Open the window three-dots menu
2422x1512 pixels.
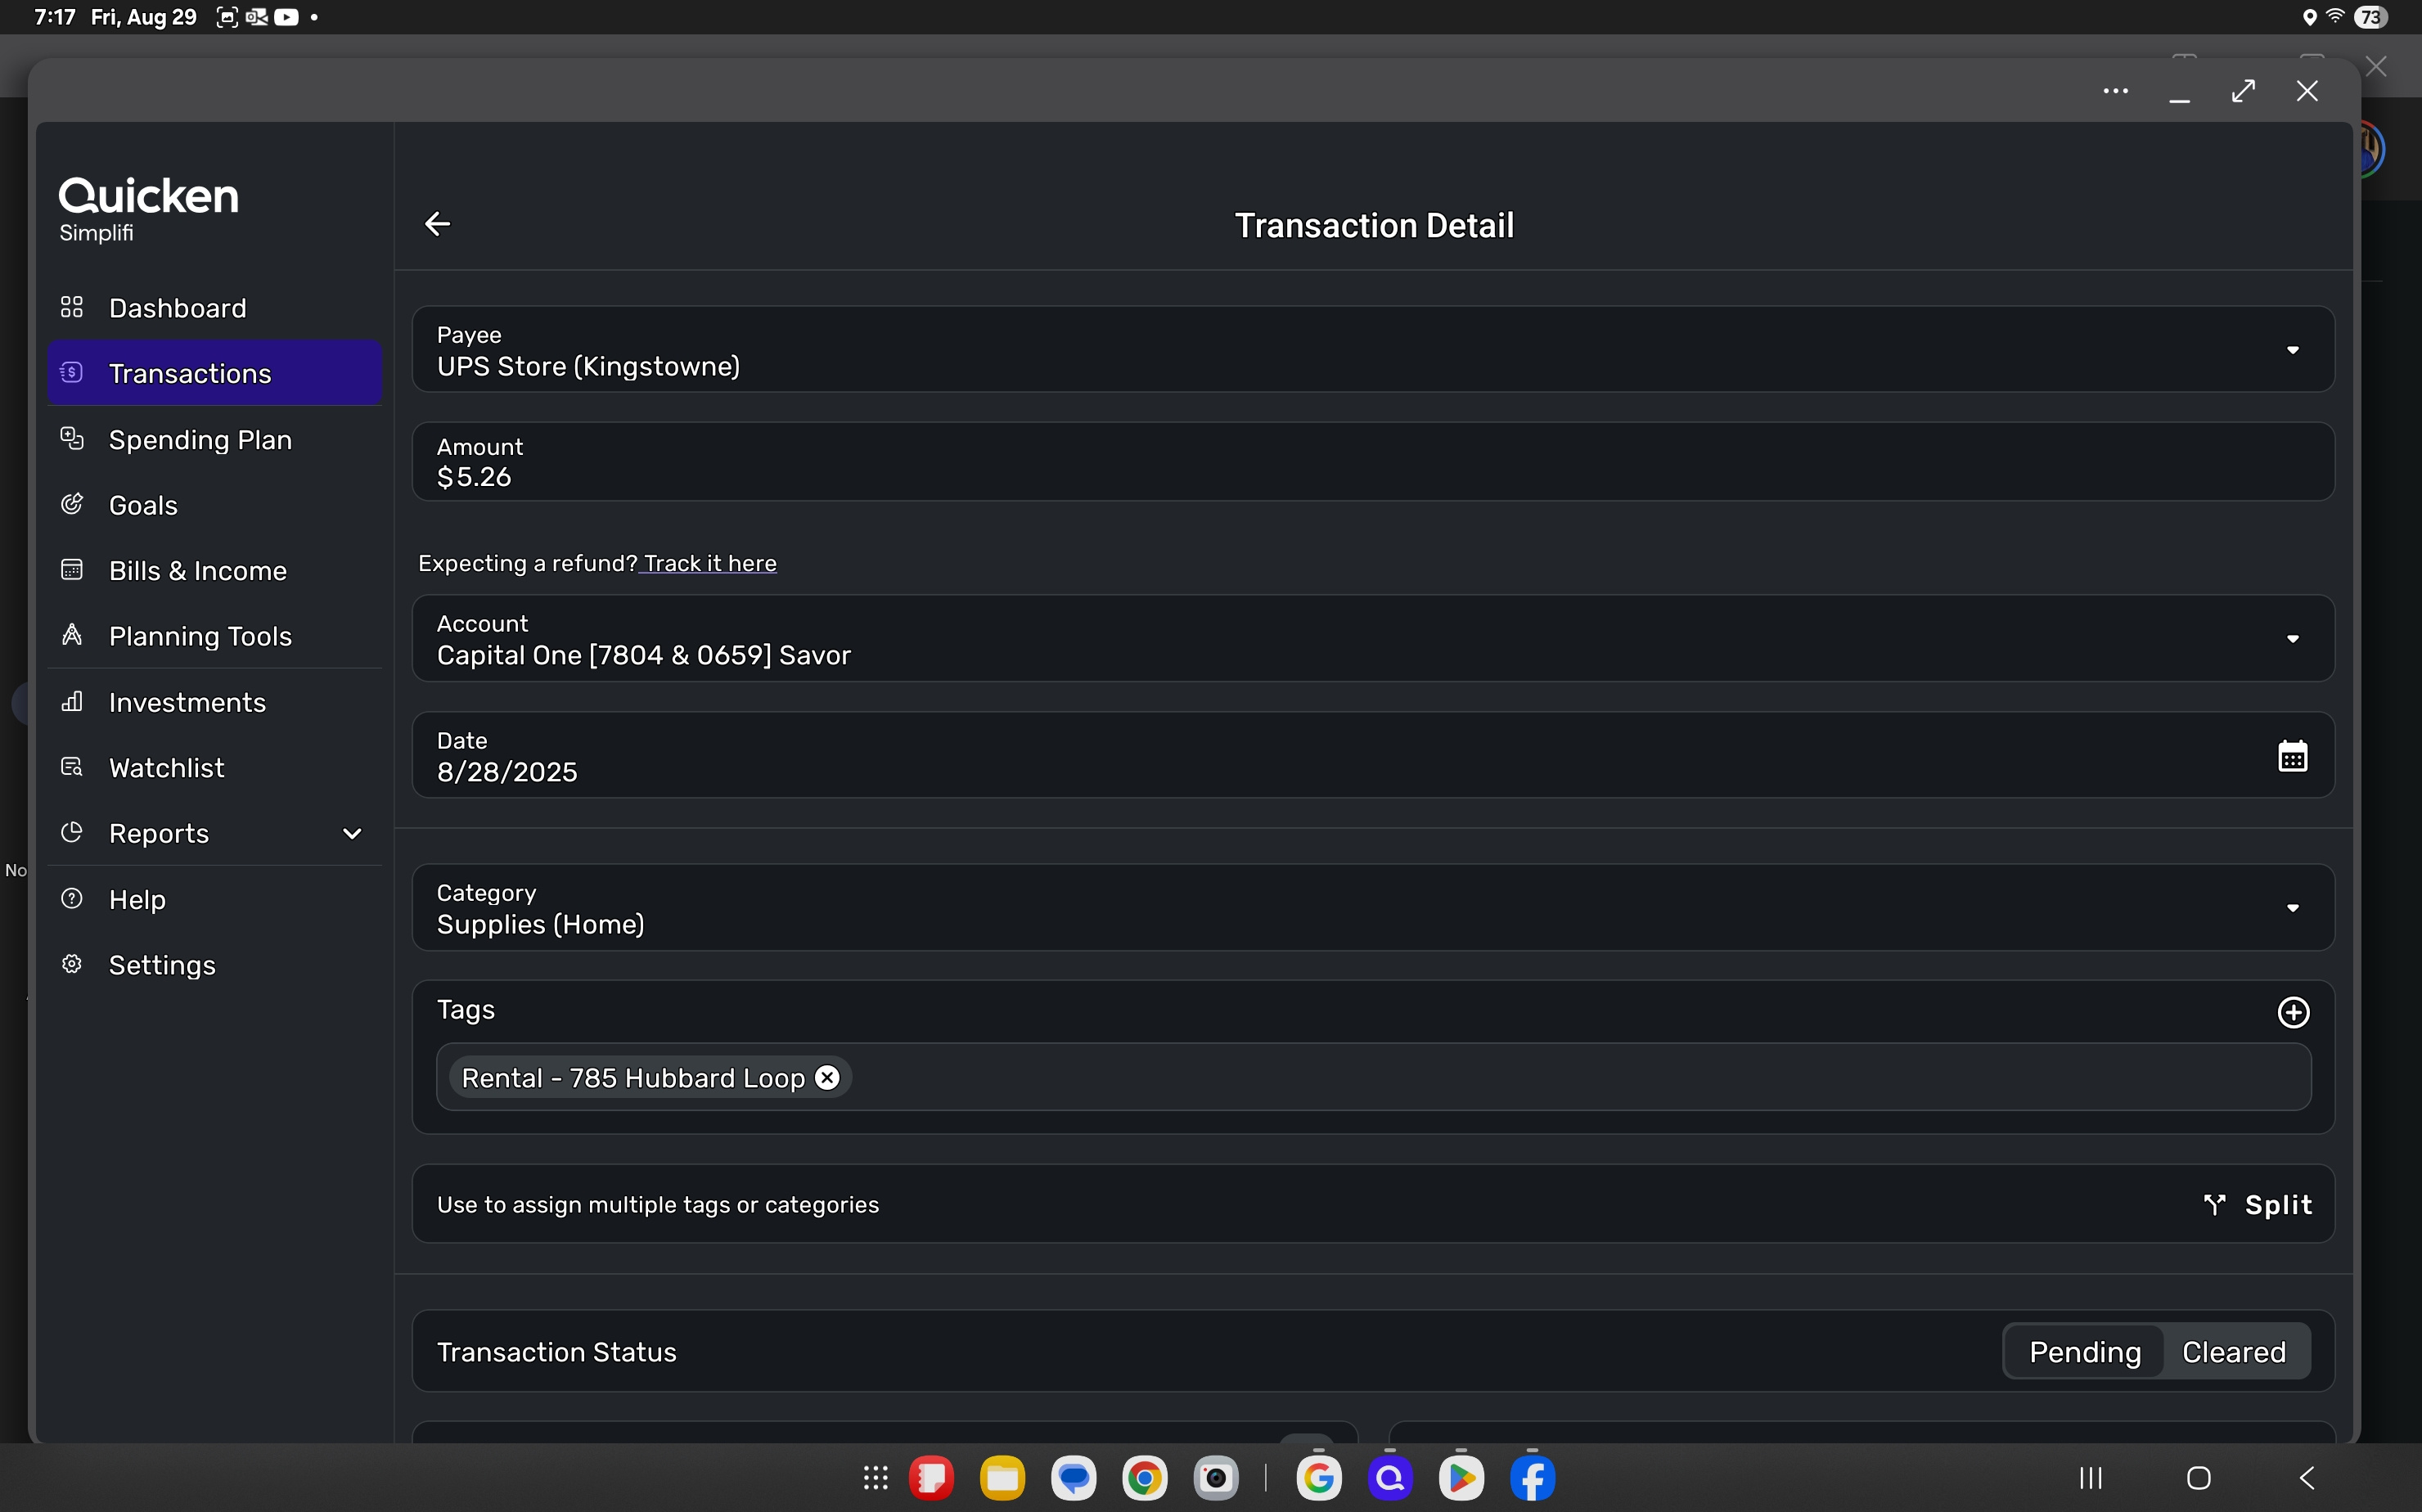pos(2115,91)
